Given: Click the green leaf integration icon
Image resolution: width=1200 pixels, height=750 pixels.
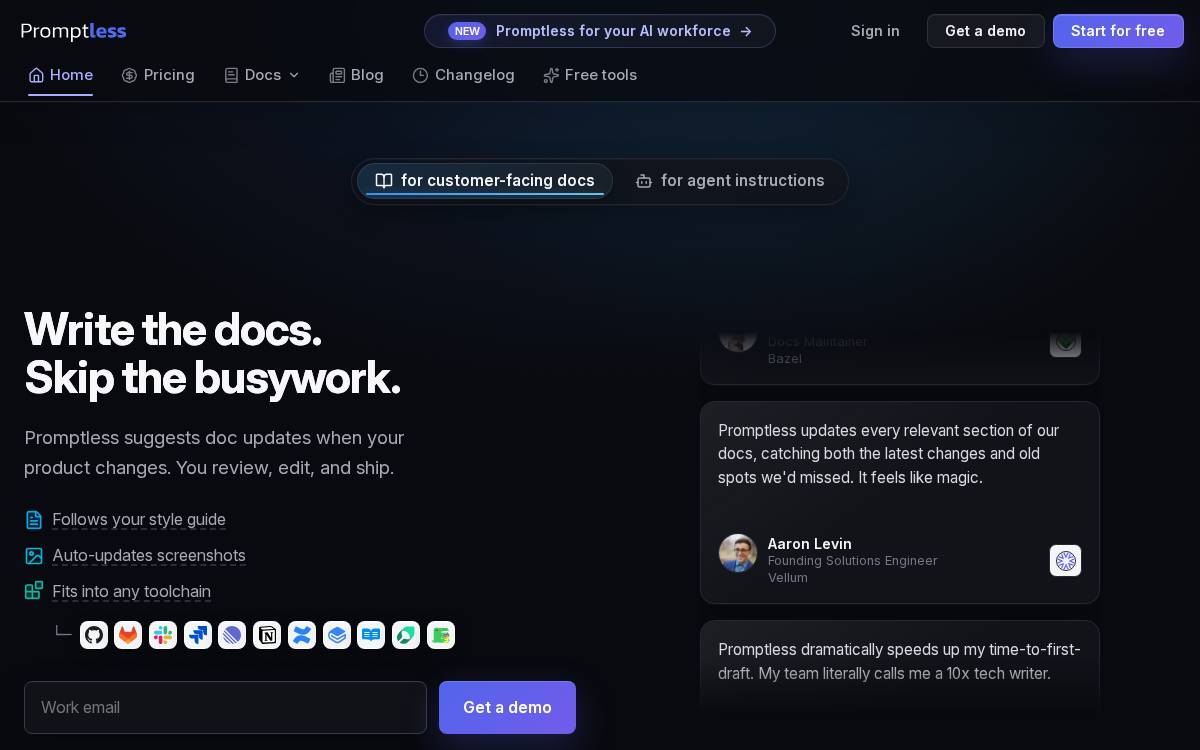Looking at the screenshot, I should (x=406, y=635).
